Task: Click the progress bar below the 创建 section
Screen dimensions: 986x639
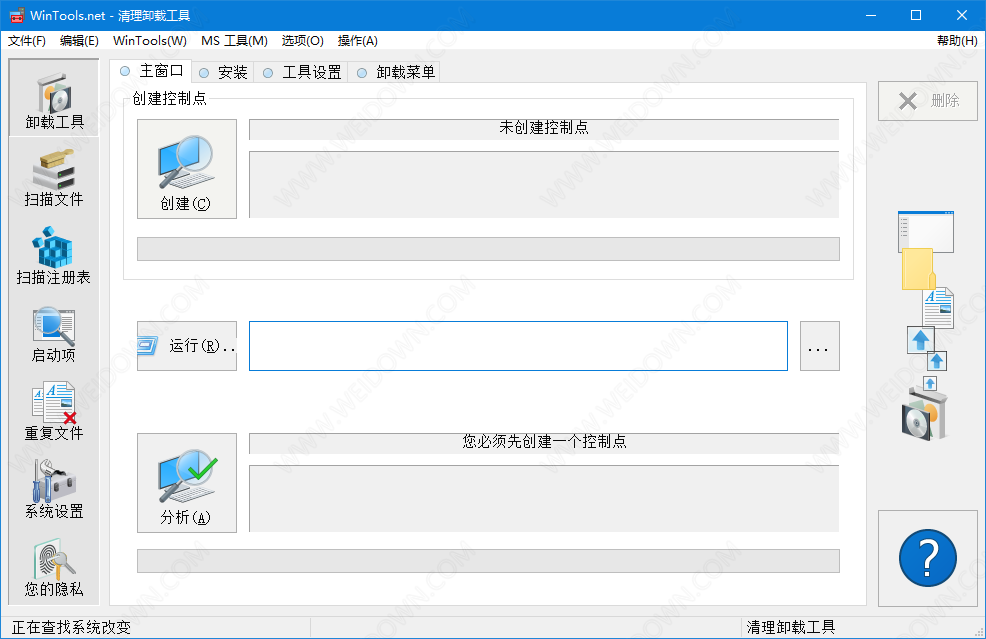Action: 489,249
